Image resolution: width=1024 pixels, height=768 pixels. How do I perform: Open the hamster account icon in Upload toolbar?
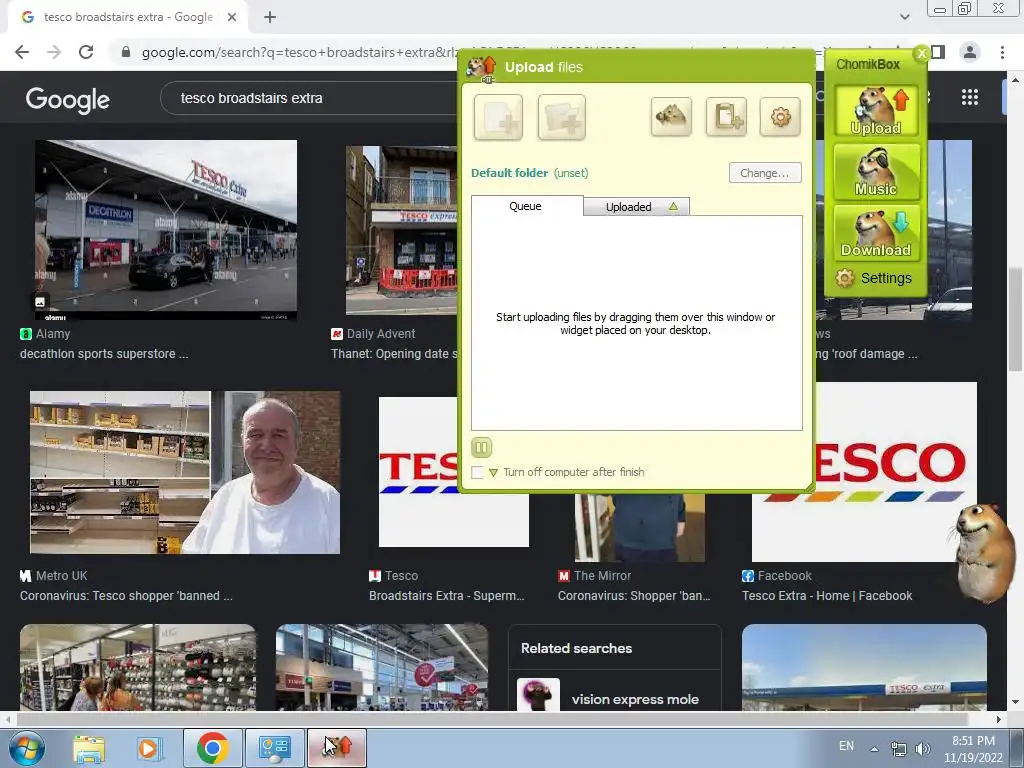671,118
